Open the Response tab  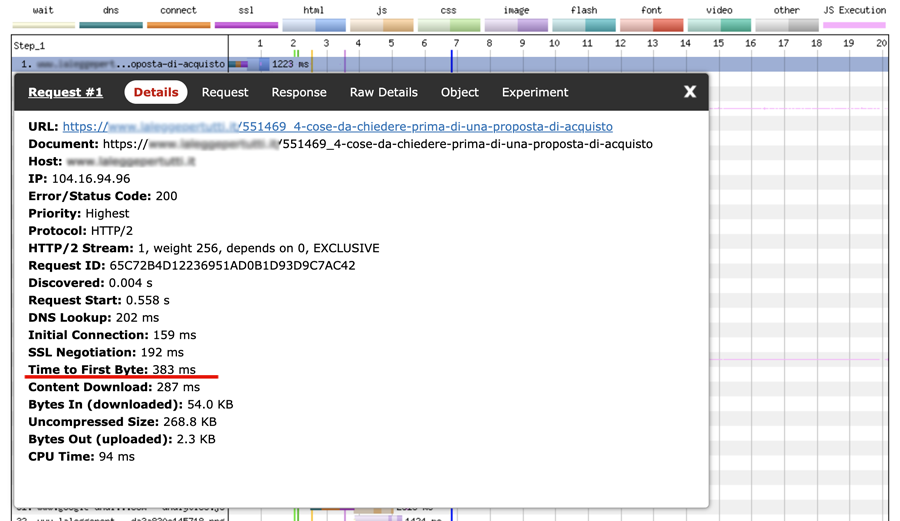point(299,92)
